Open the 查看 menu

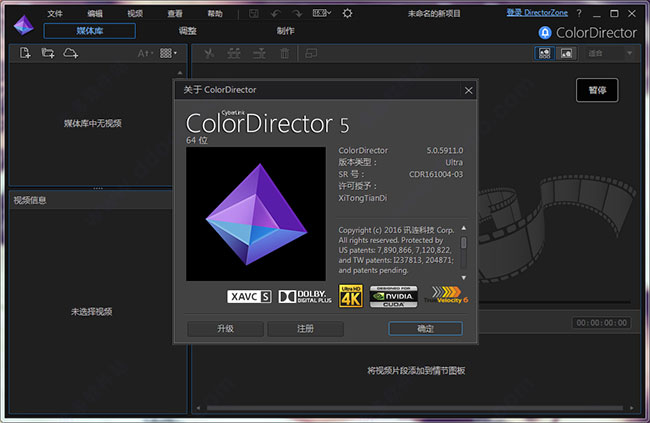tap(175, 14)
